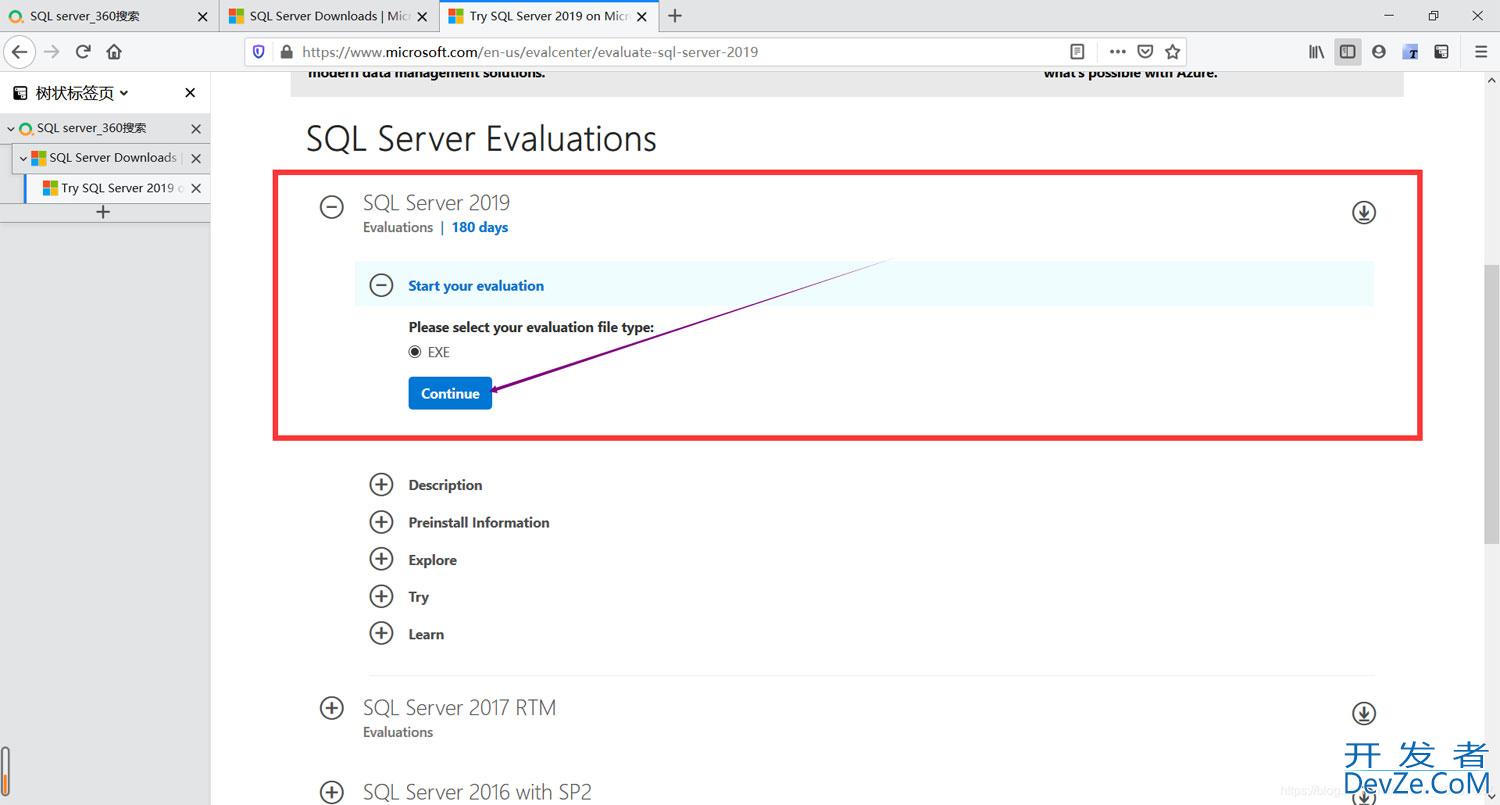Toggle the sidebar toolbar button
Screen dimensions: 1500x805
click(1348, 52)
